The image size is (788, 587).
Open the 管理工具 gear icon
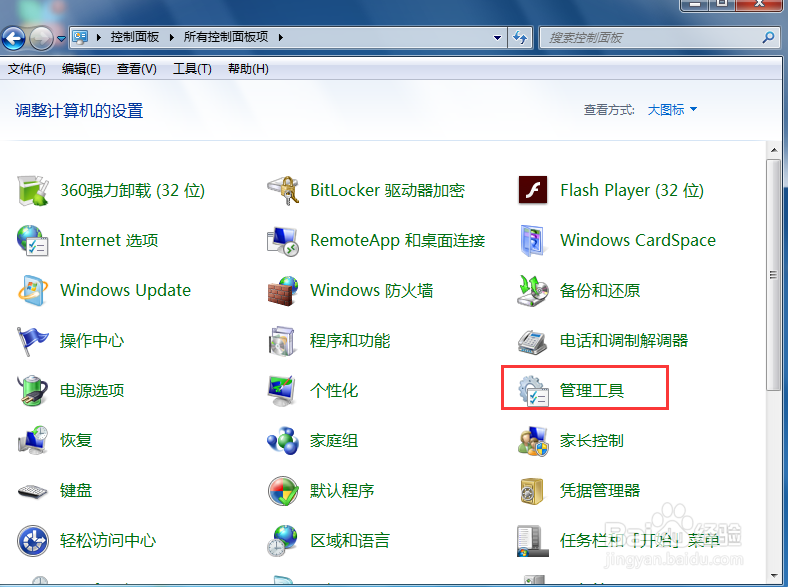(x=533, y=390)
